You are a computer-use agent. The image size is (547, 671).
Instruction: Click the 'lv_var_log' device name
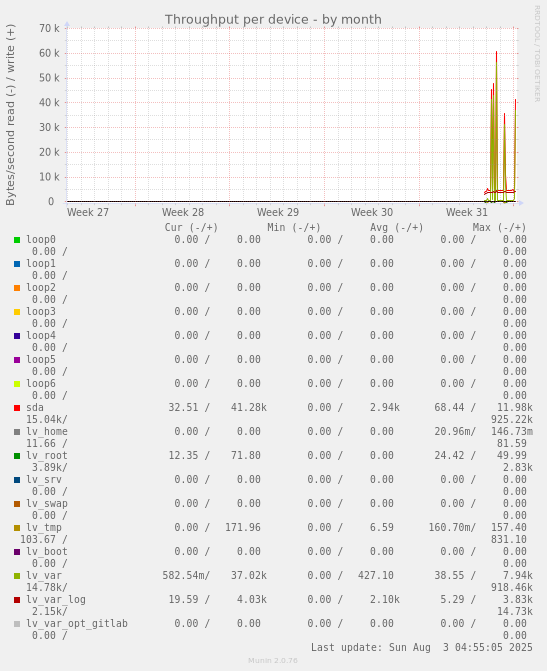pos(56,600)
